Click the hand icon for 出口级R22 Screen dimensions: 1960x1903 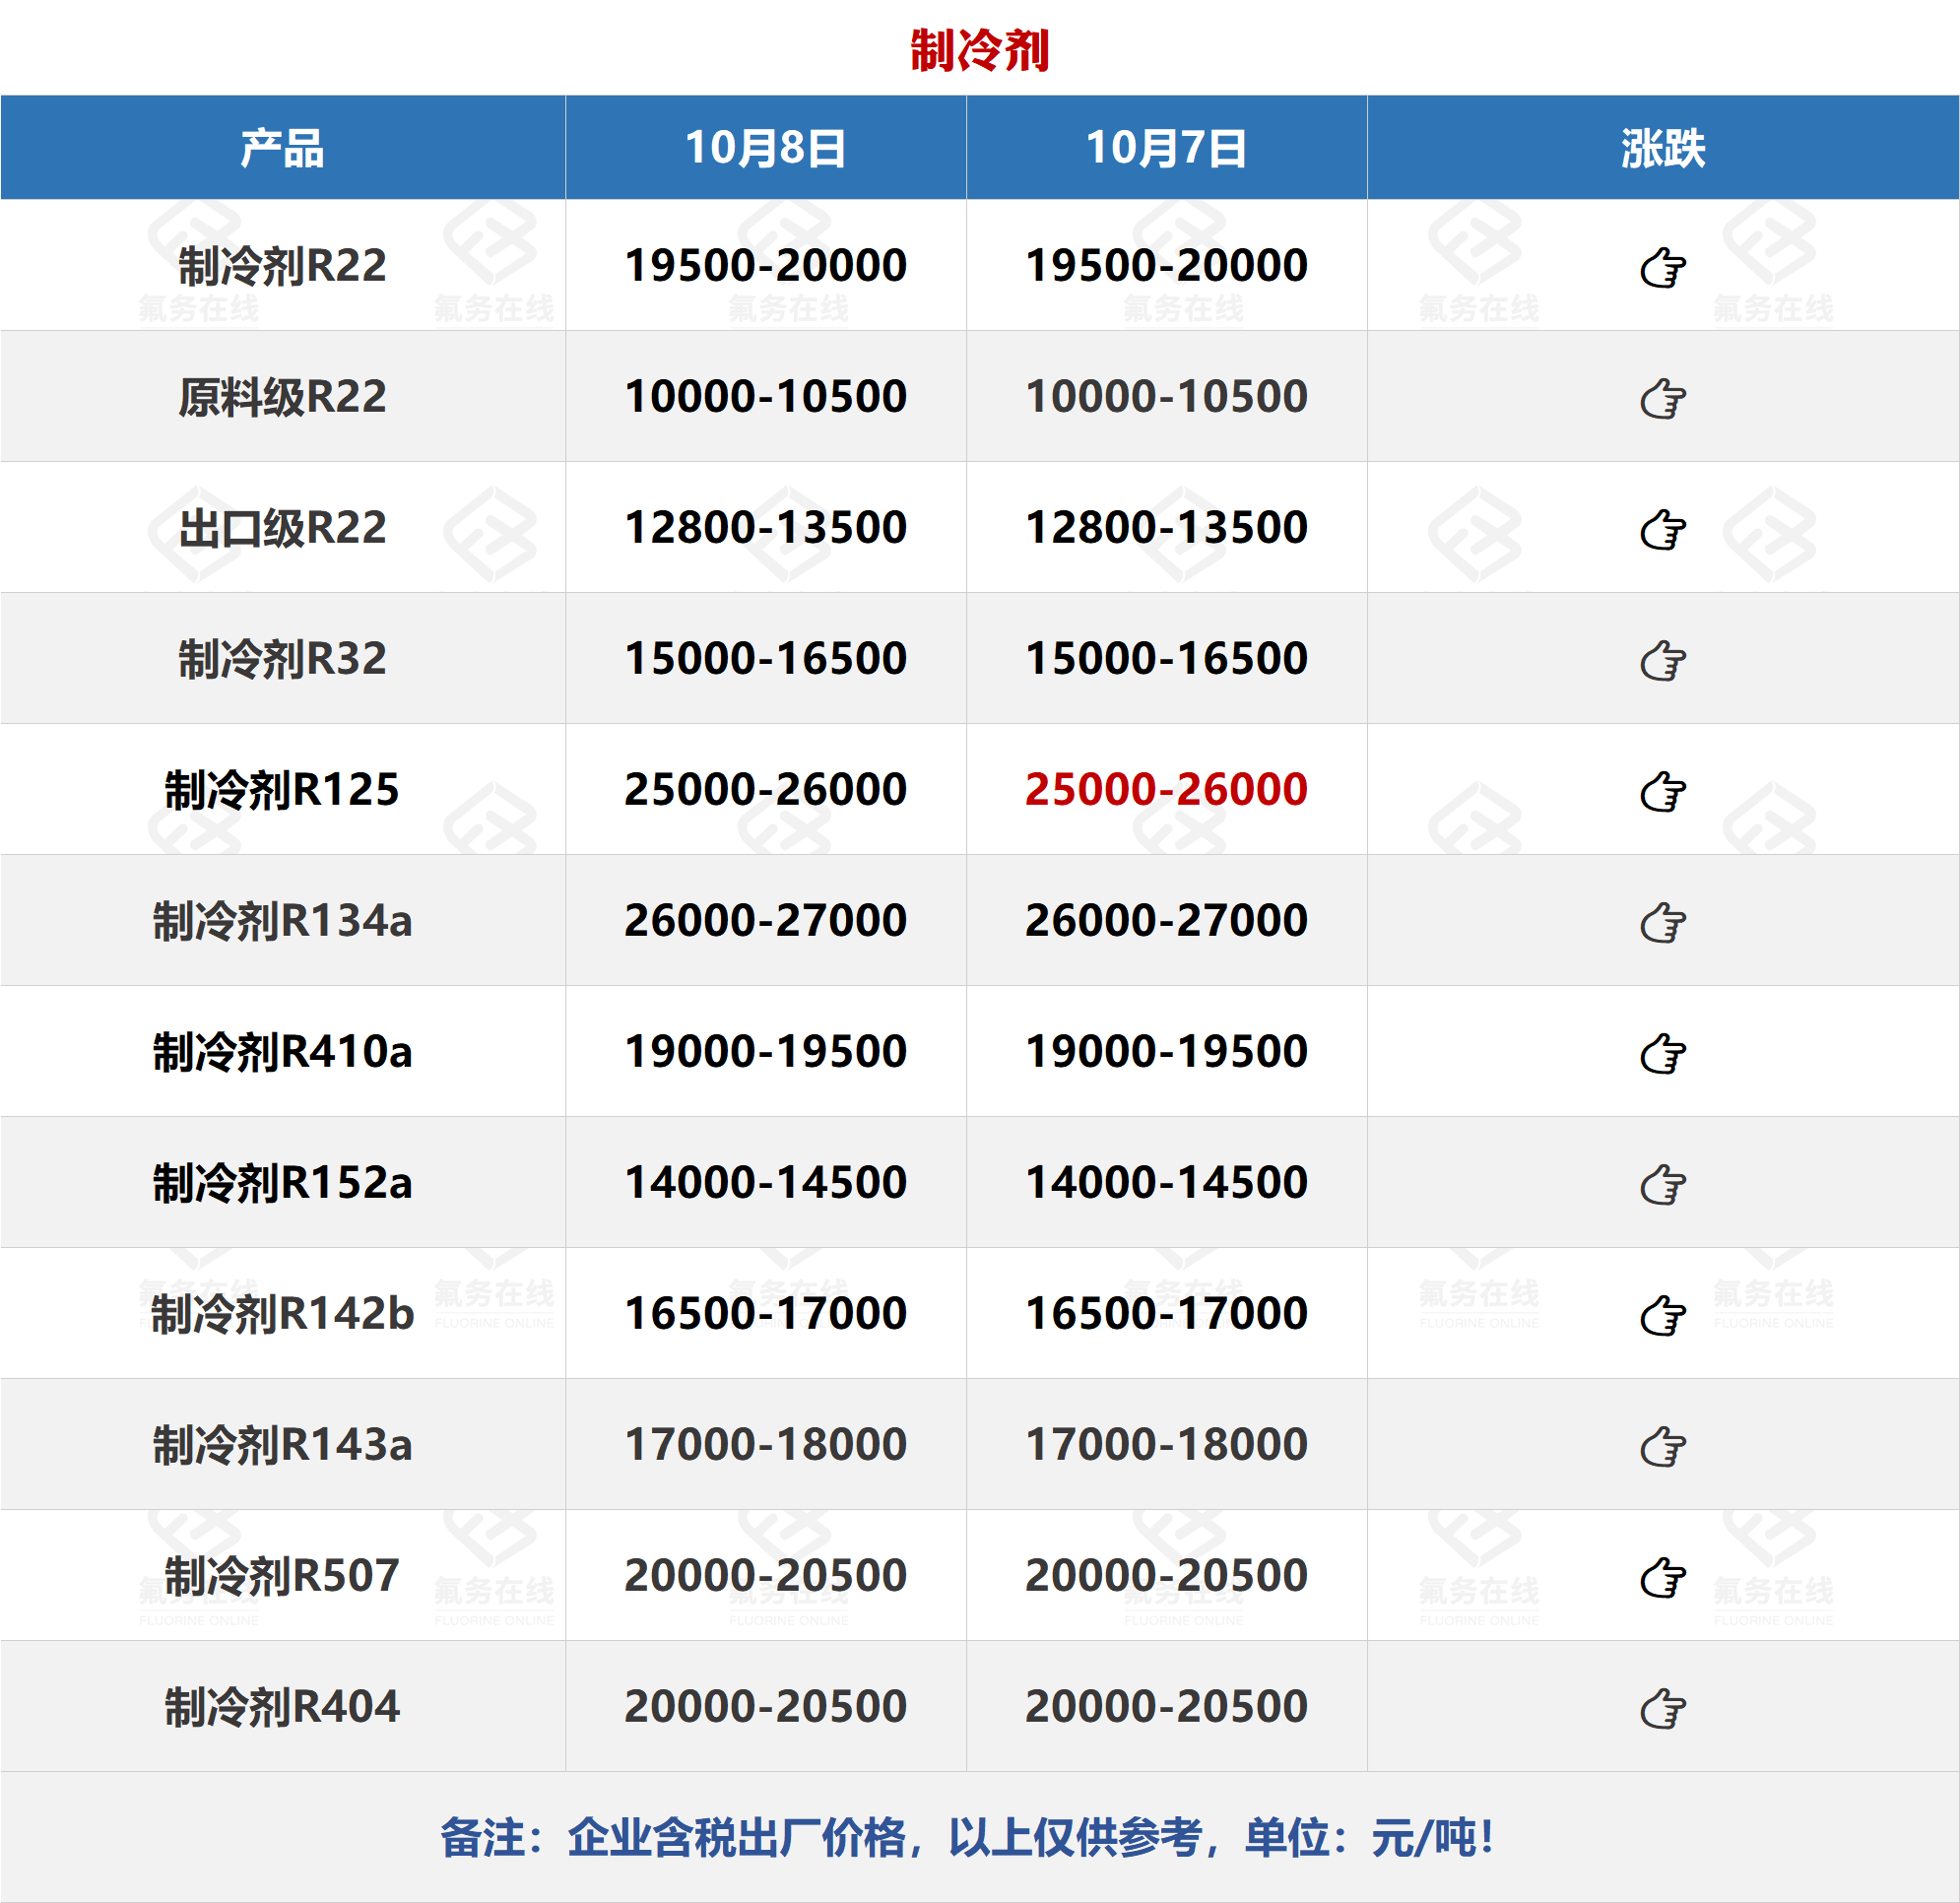[x=1663, y=529]
